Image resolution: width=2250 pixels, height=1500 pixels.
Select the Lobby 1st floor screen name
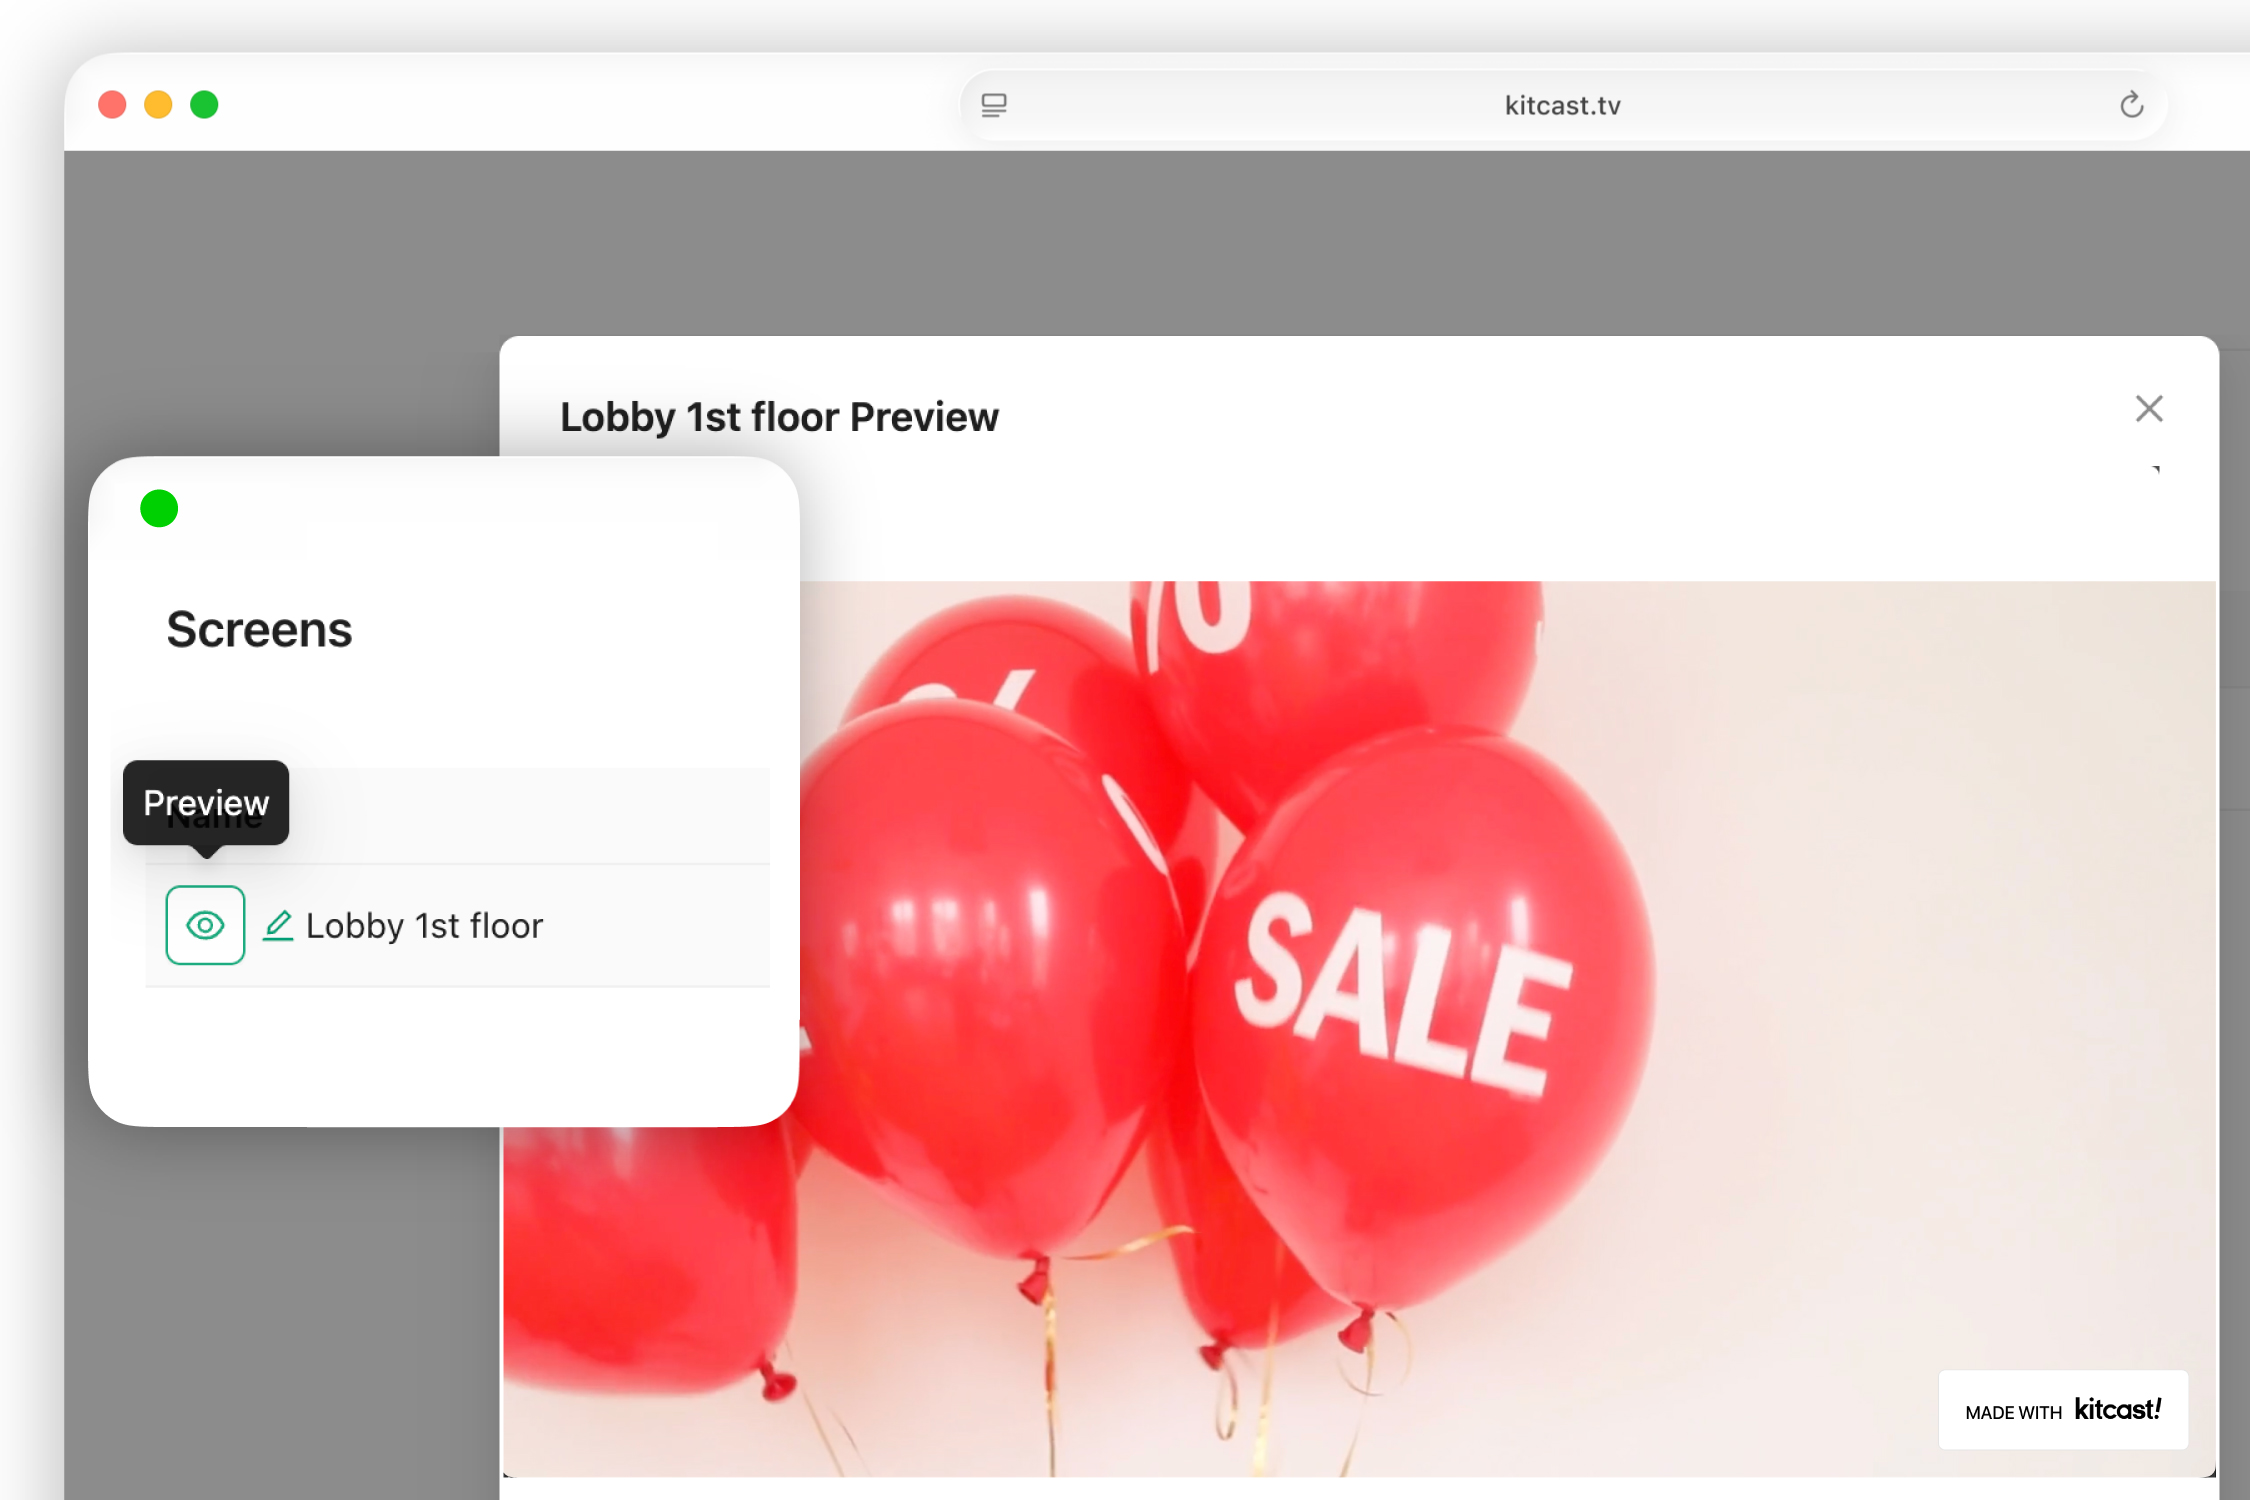pyautogui.click(x=424, y=926)
